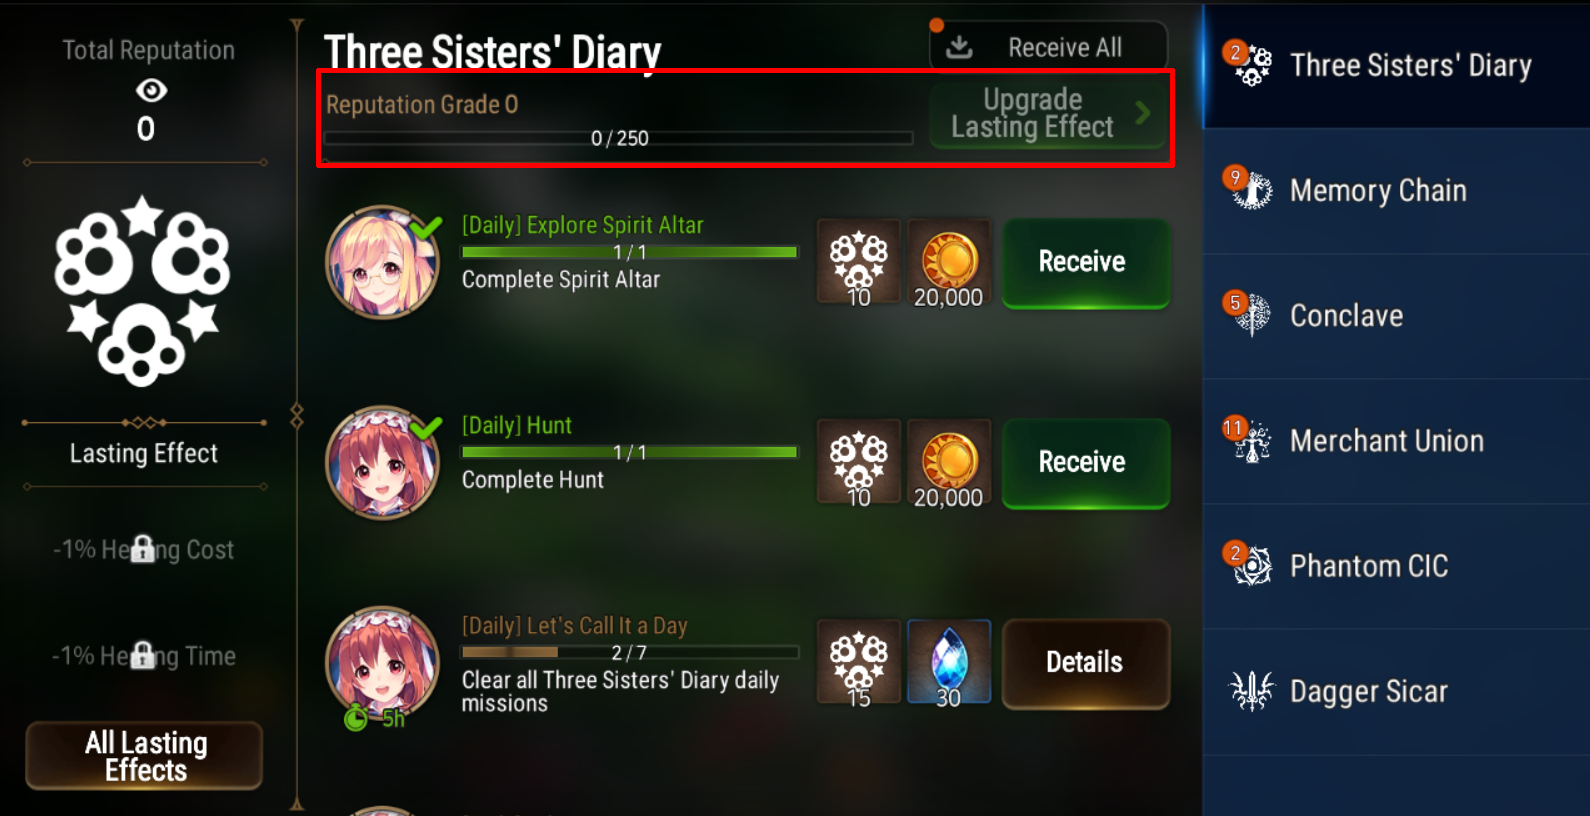Click the Receive All download icon
Image resolution: width=1590 pixels, height=816 pixels.
(x=959, y=47)
